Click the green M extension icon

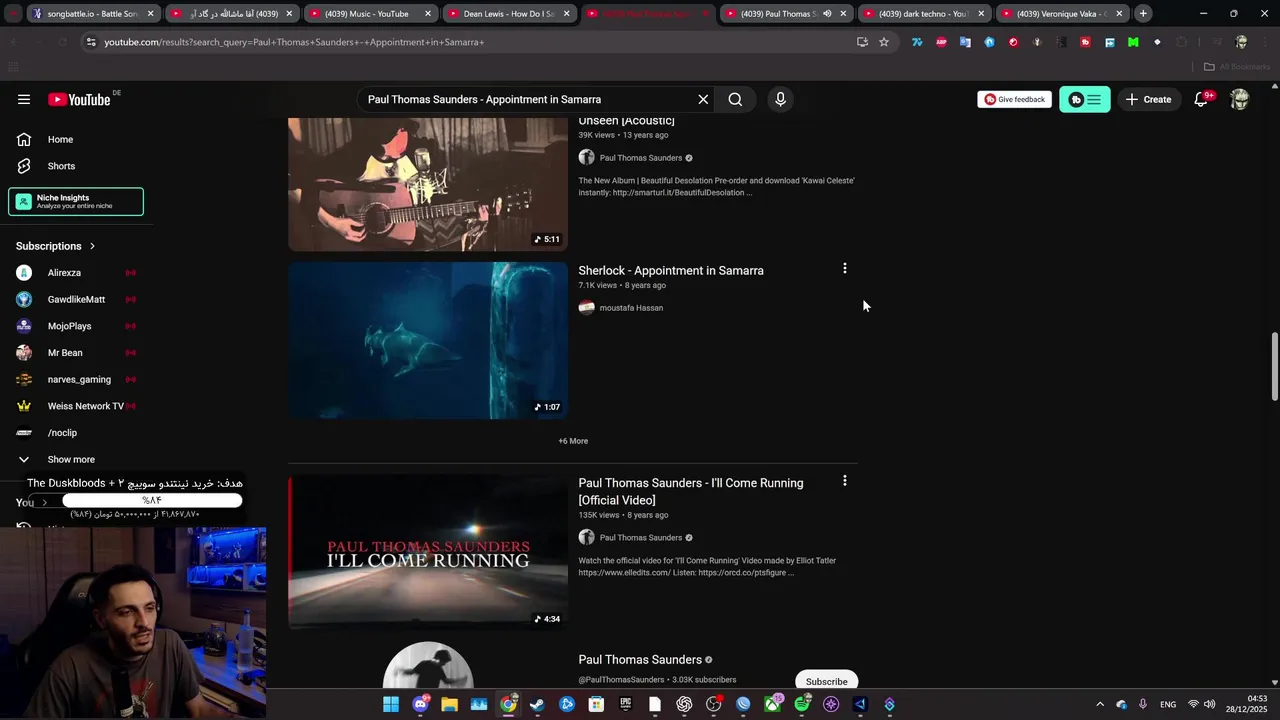point(1133,42)
